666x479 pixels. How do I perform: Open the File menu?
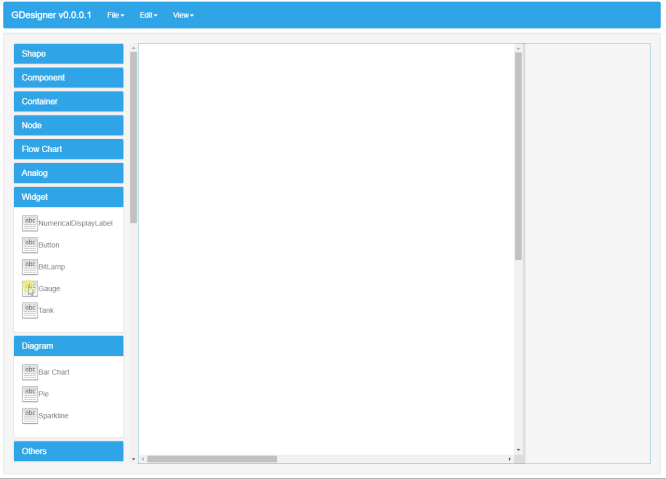tap(115, 15)
